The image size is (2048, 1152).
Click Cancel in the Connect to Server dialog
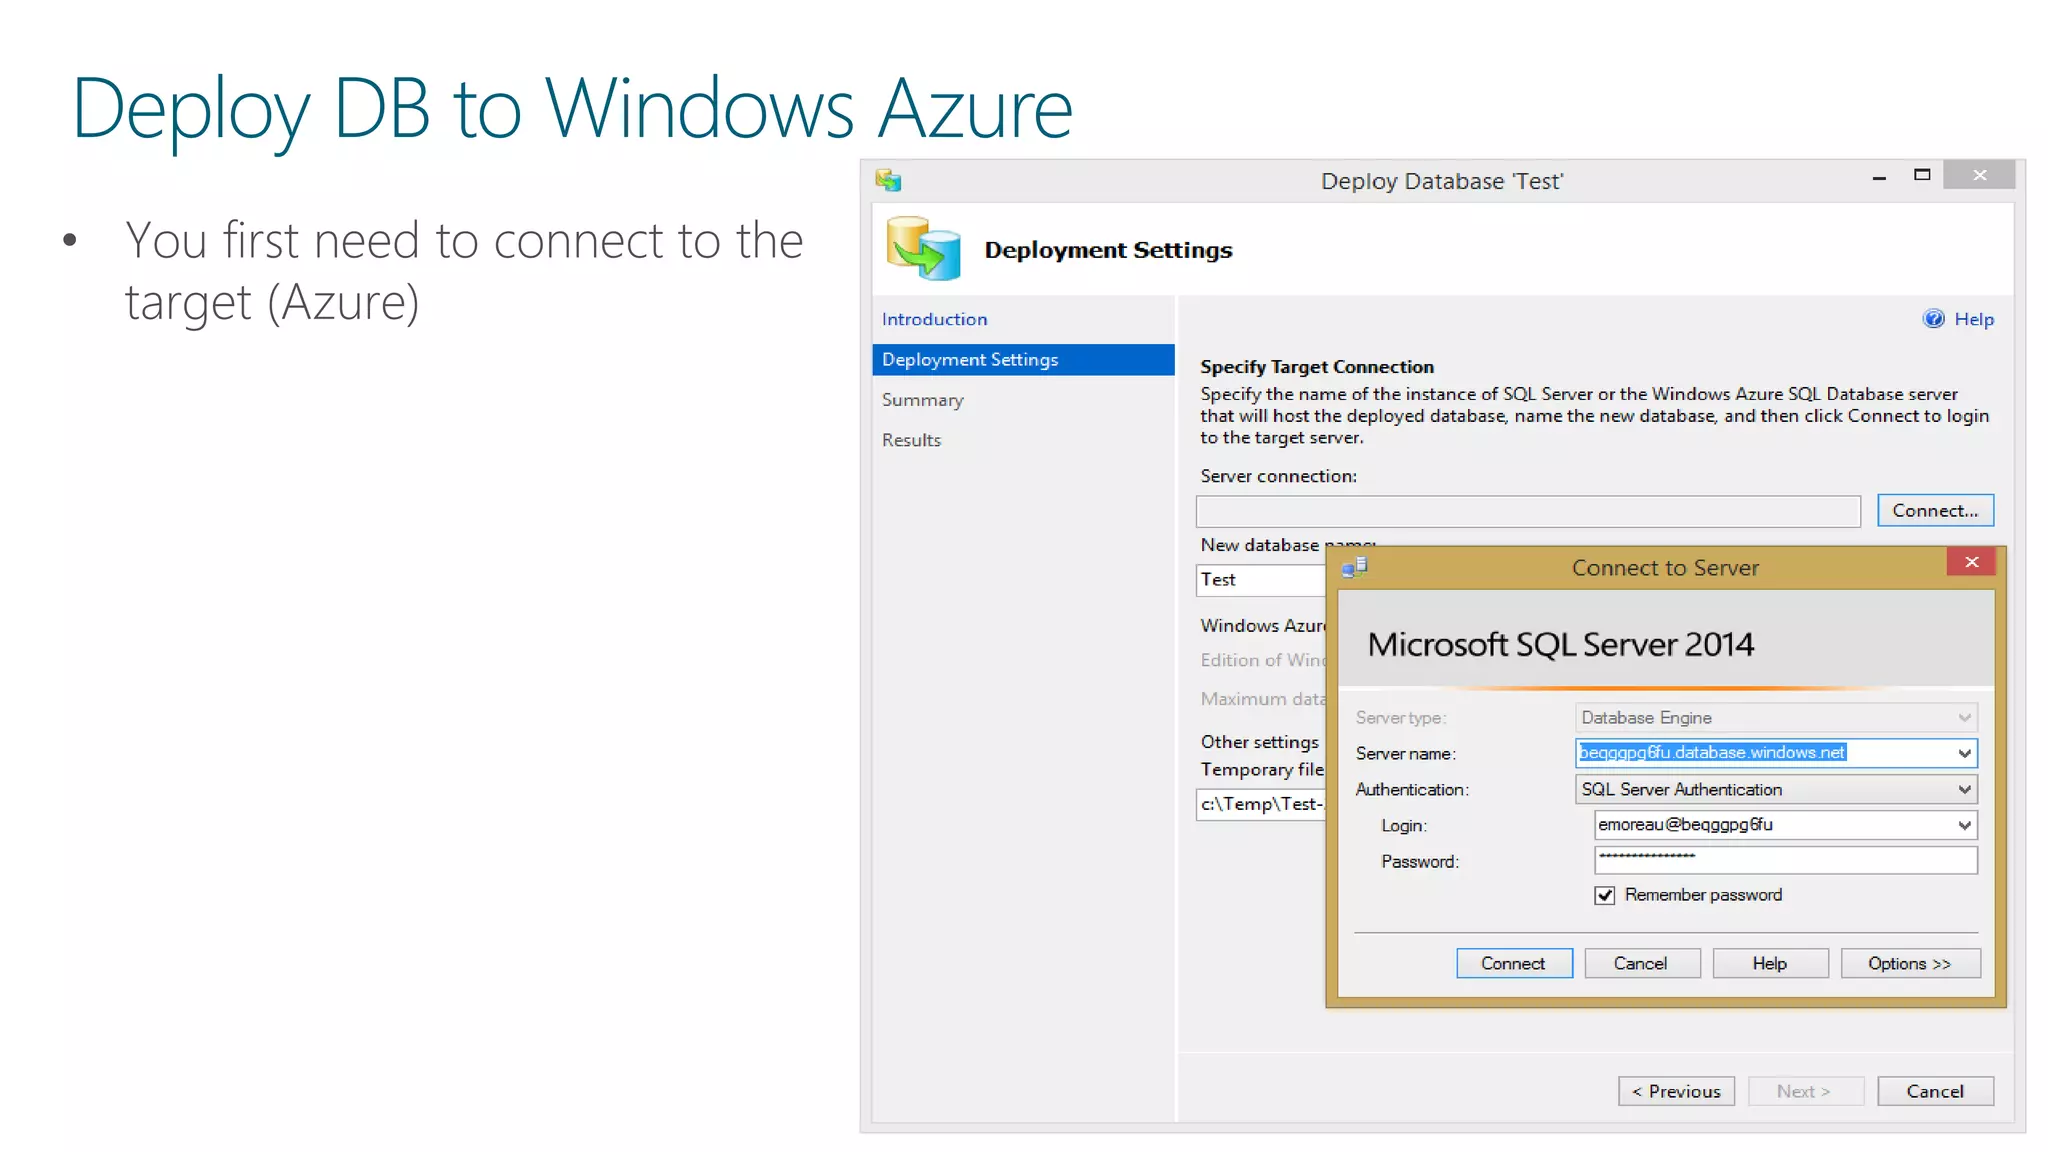pos(1641,963)
